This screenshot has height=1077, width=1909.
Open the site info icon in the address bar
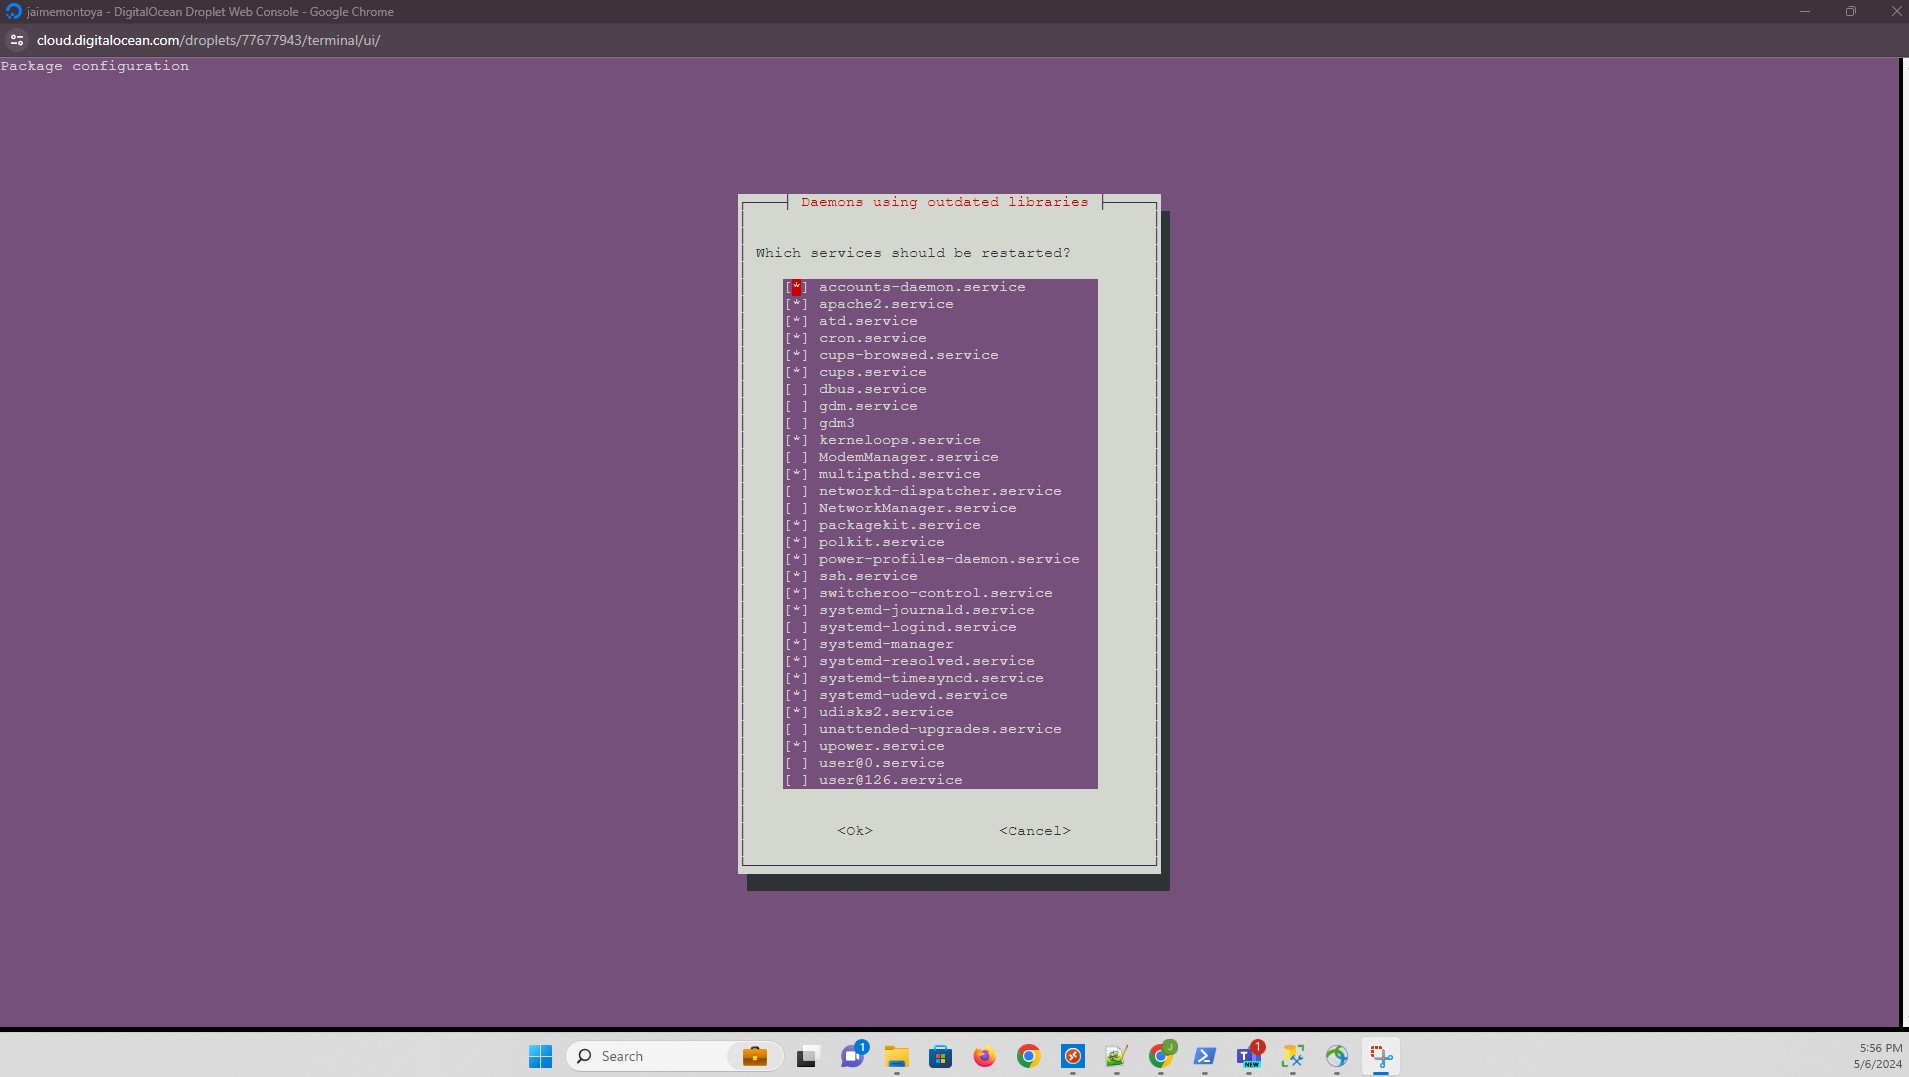tap(16, 40)
